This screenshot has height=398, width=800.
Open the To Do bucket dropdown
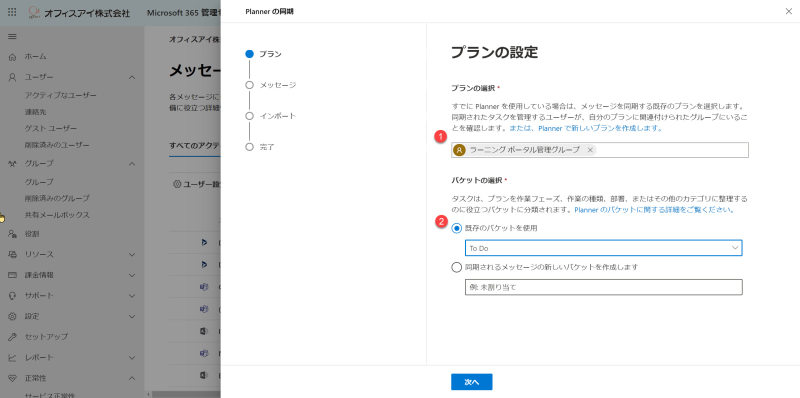603,248
